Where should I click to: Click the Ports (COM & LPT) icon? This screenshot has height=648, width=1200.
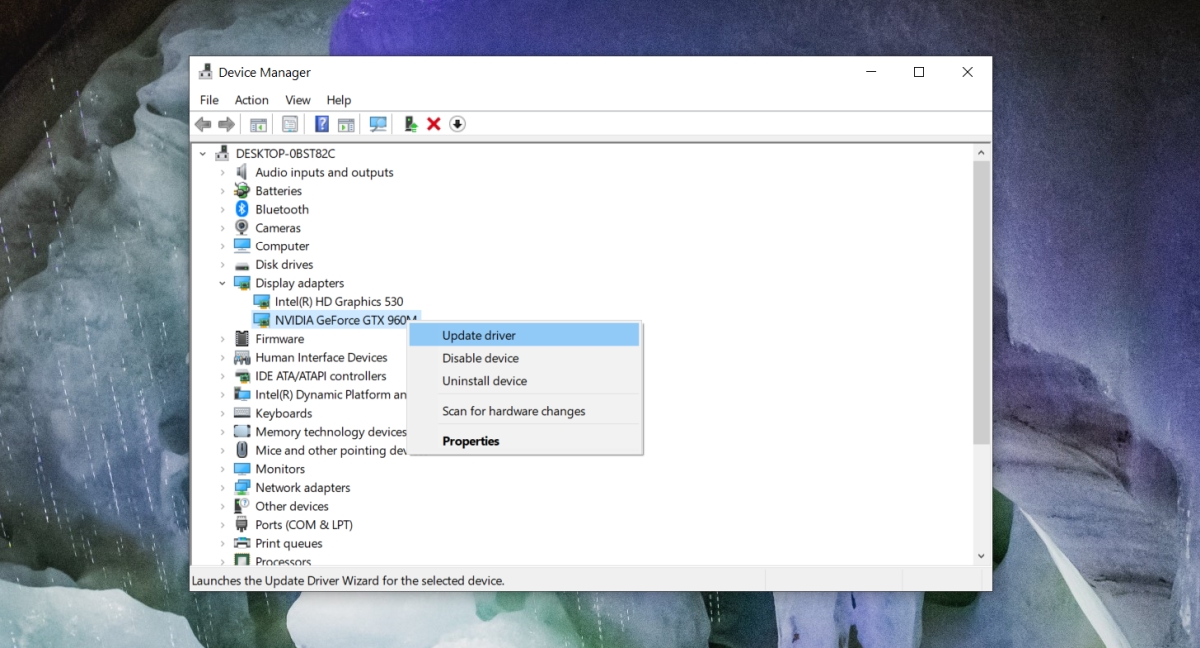pyautogui.click(x=242, y=525)
